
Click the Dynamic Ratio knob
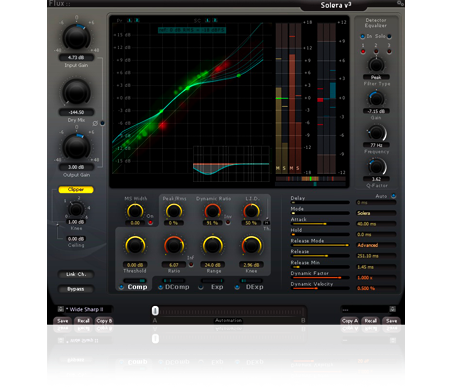[x=212, y=211]
